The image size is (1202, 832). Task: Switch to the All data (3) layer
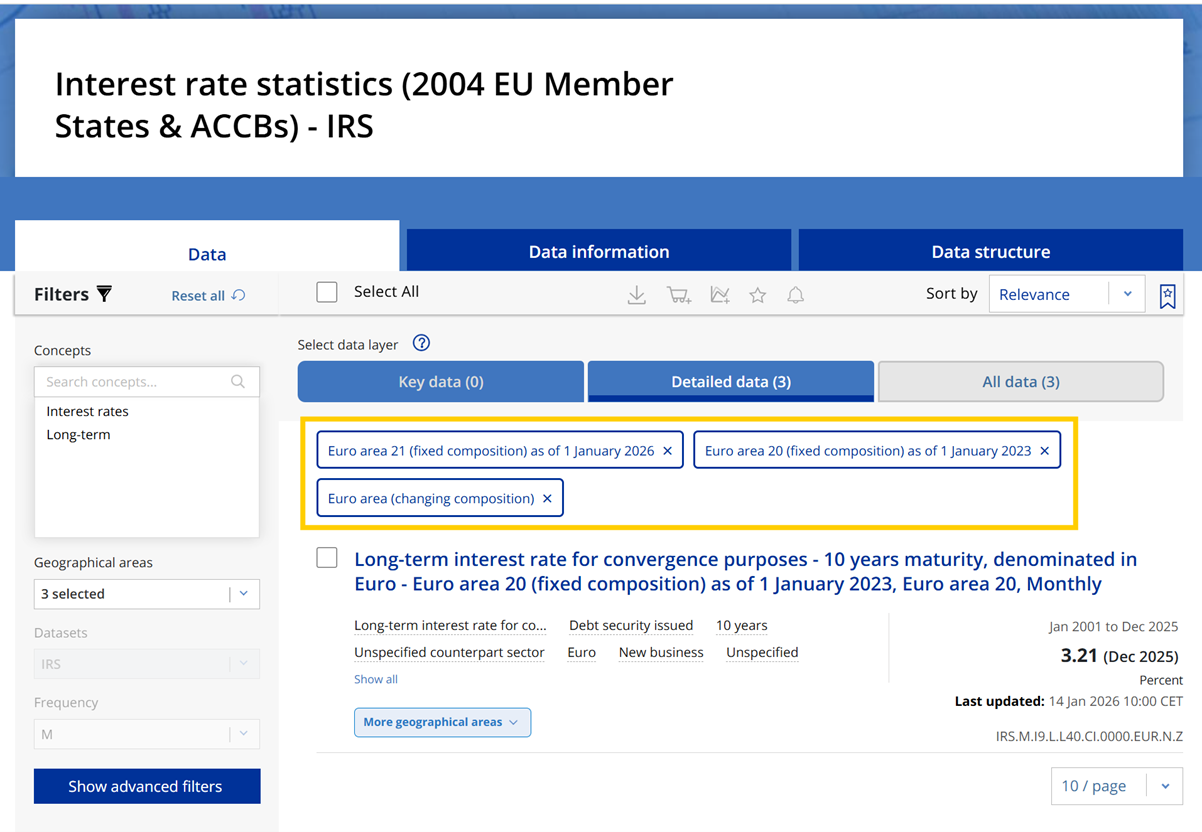1020,381
